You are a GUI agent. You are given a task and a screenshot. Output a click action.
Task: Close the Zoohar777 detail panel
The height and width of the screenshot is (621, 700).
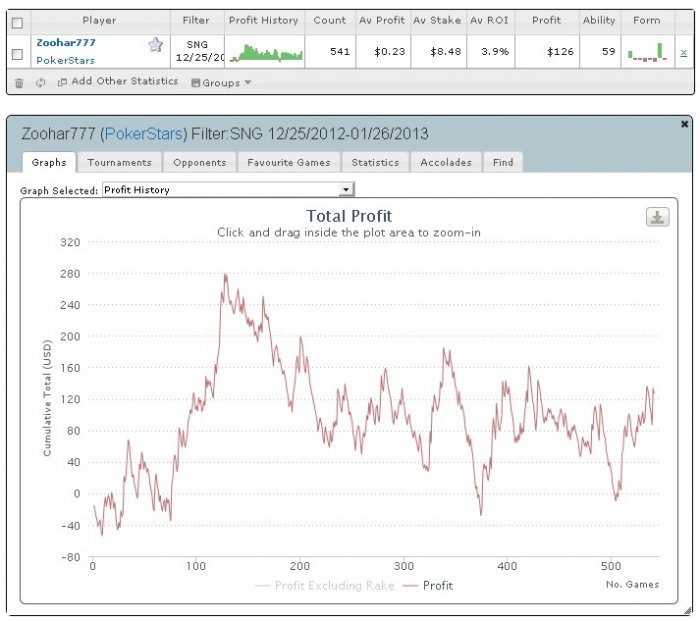pos(684,124)
